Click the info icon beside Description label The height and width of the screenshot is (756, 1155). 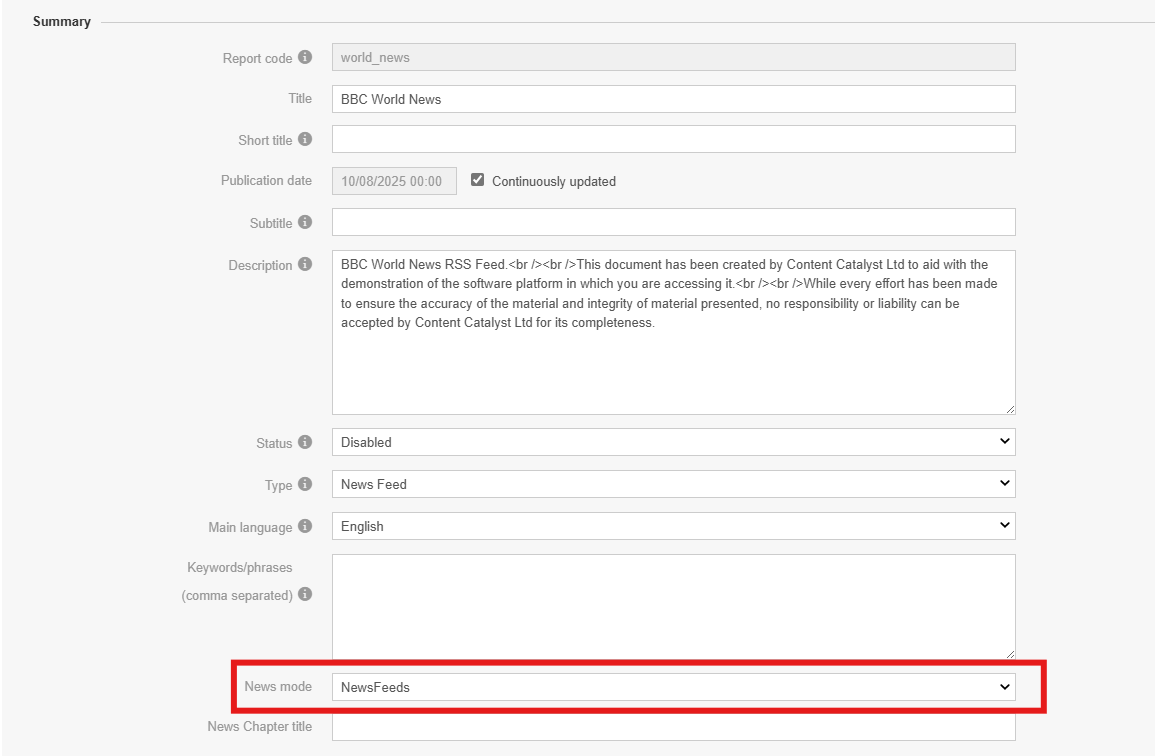pyautogui.click(x=305, y=265)
